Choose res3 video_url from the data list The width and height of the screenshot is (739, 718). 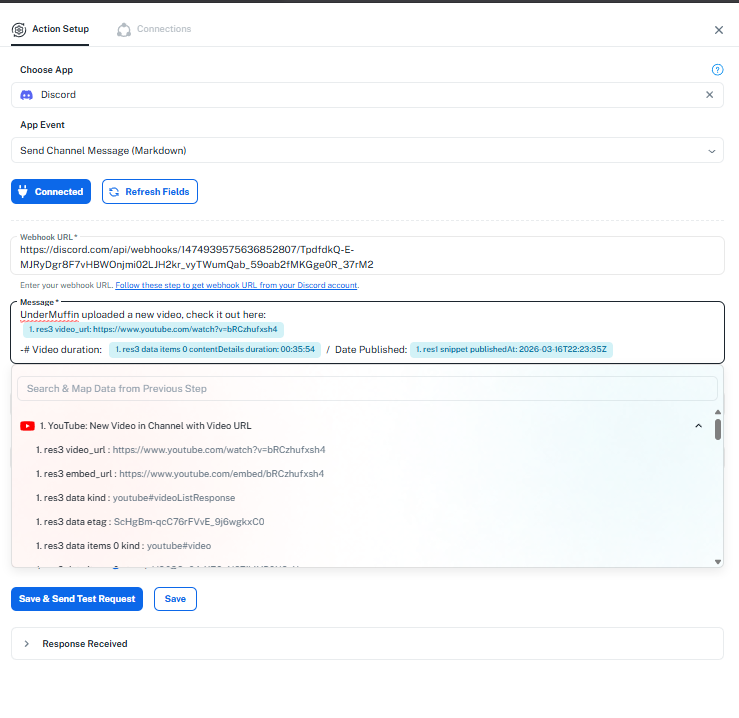point(181,450)
